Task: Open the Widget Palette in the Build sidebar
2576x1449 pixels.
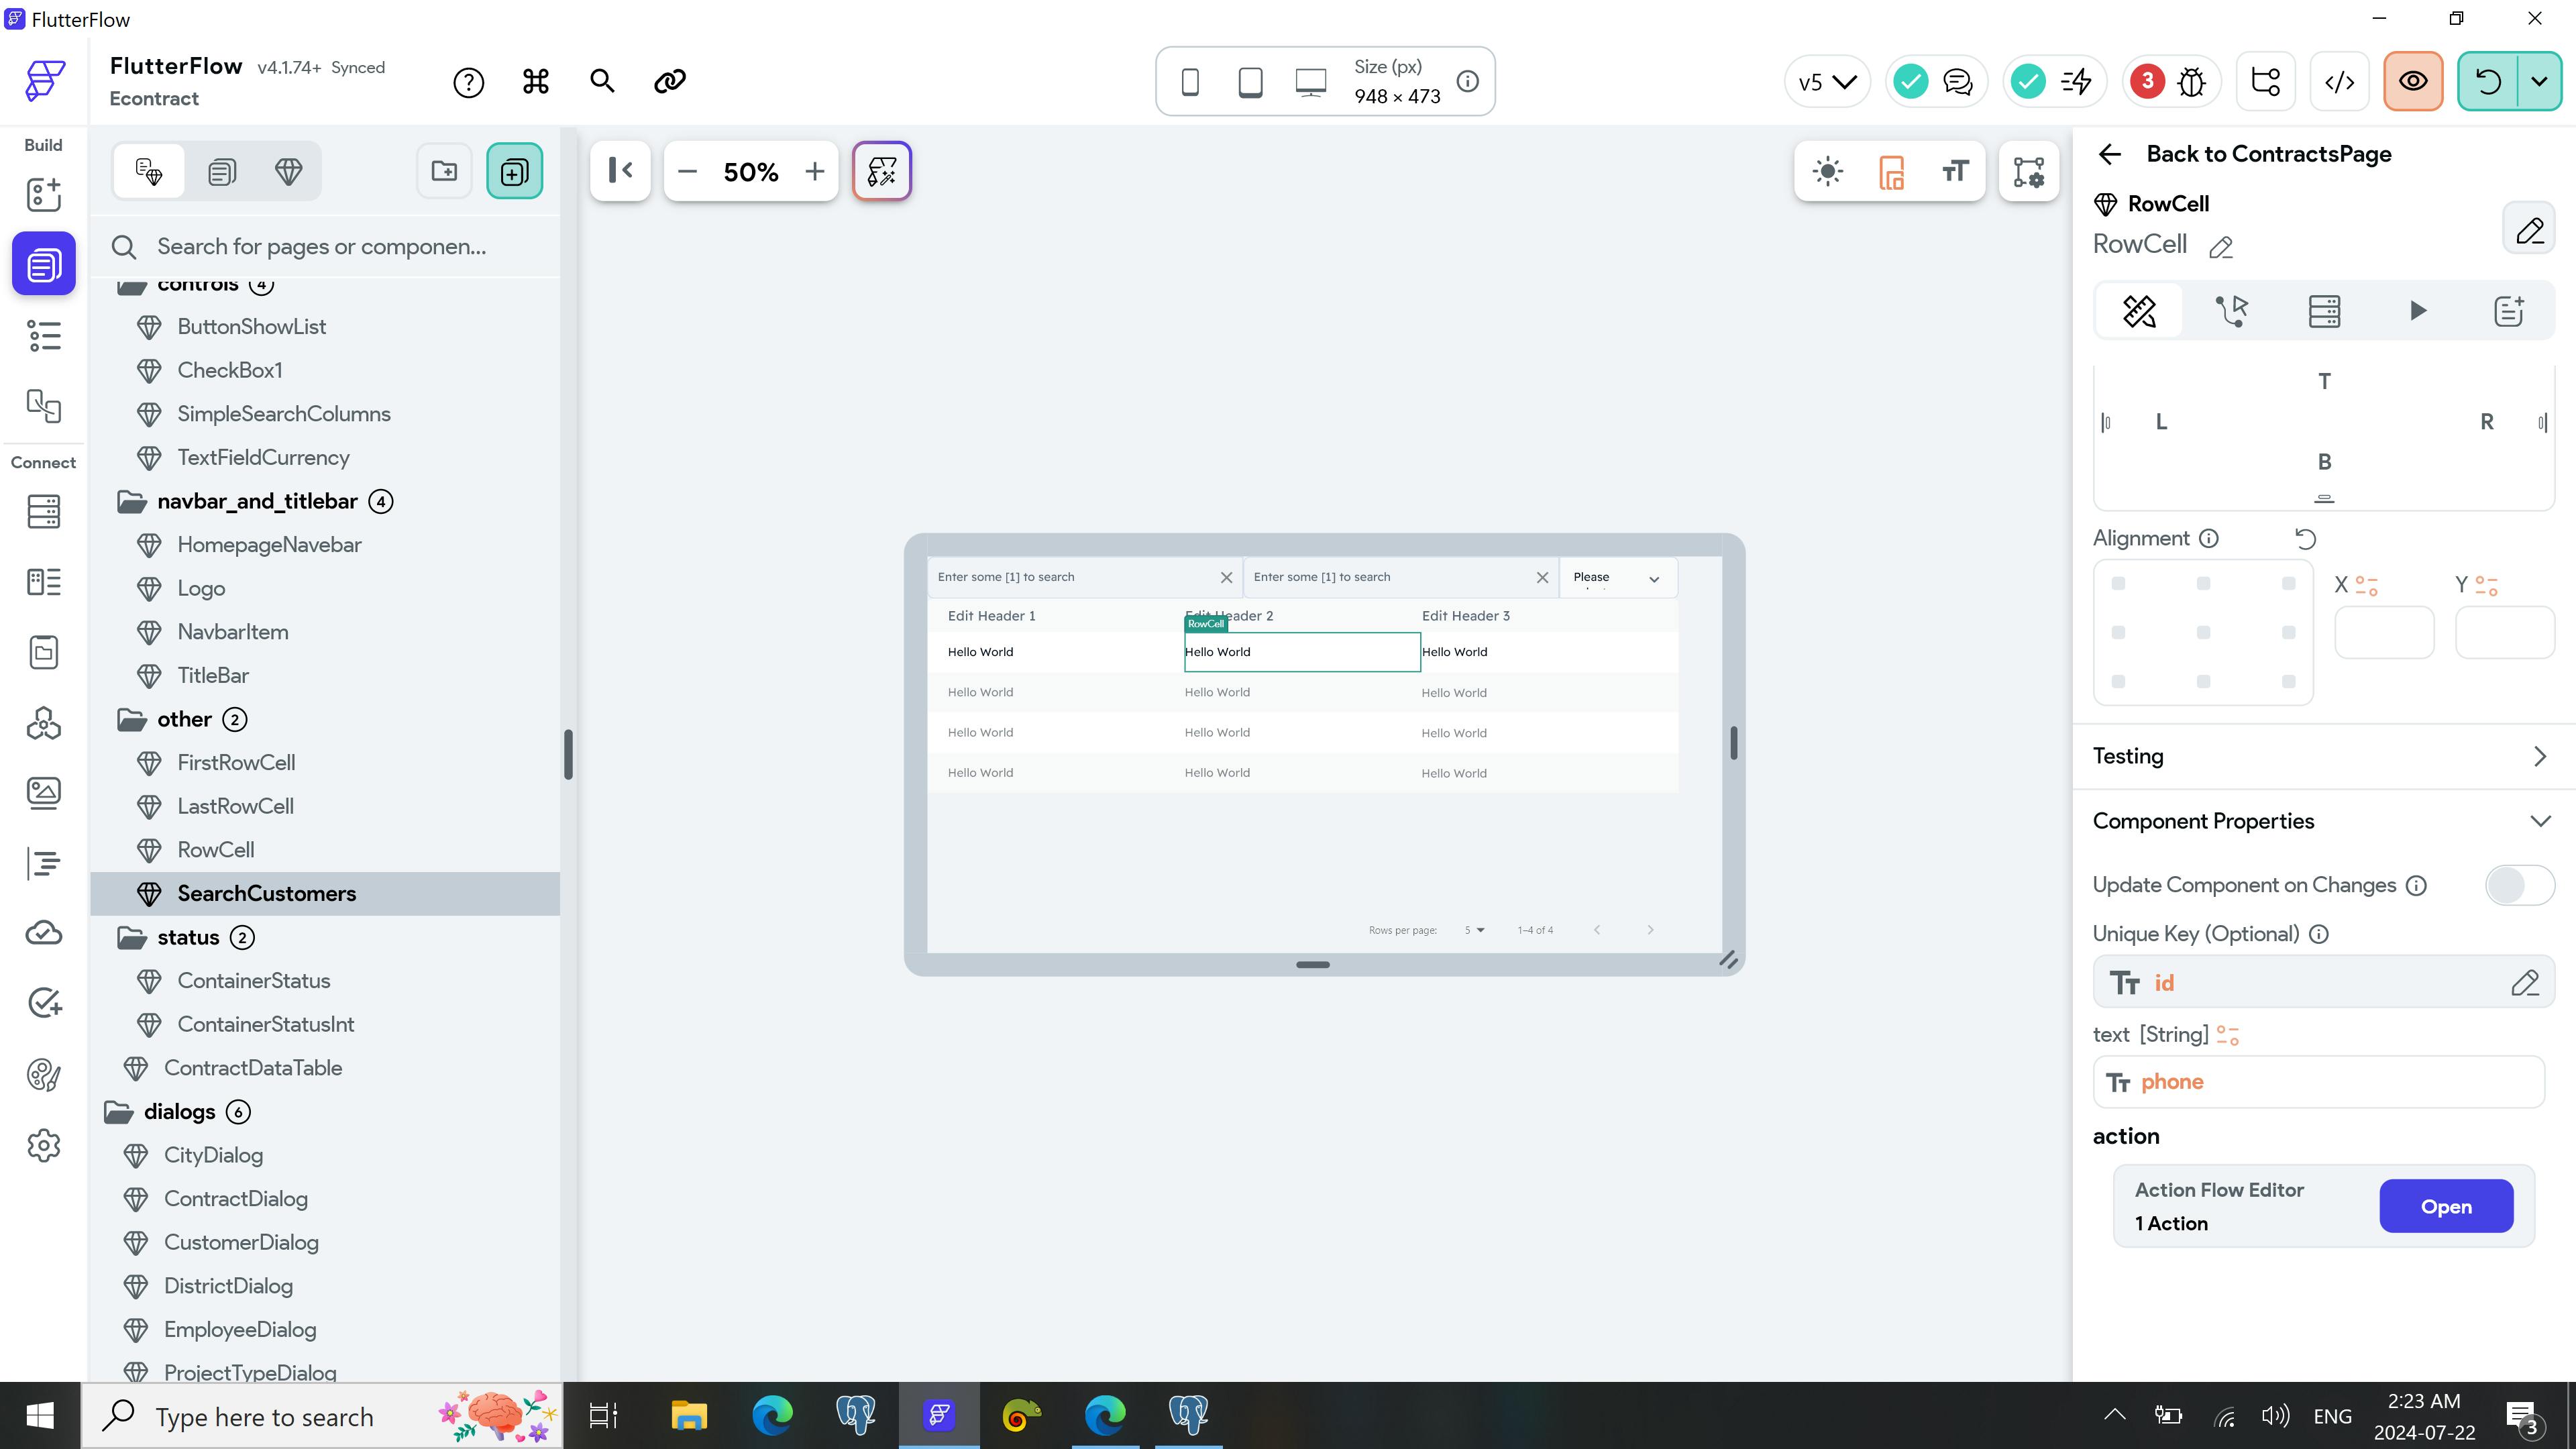Action: click(43, 194)
